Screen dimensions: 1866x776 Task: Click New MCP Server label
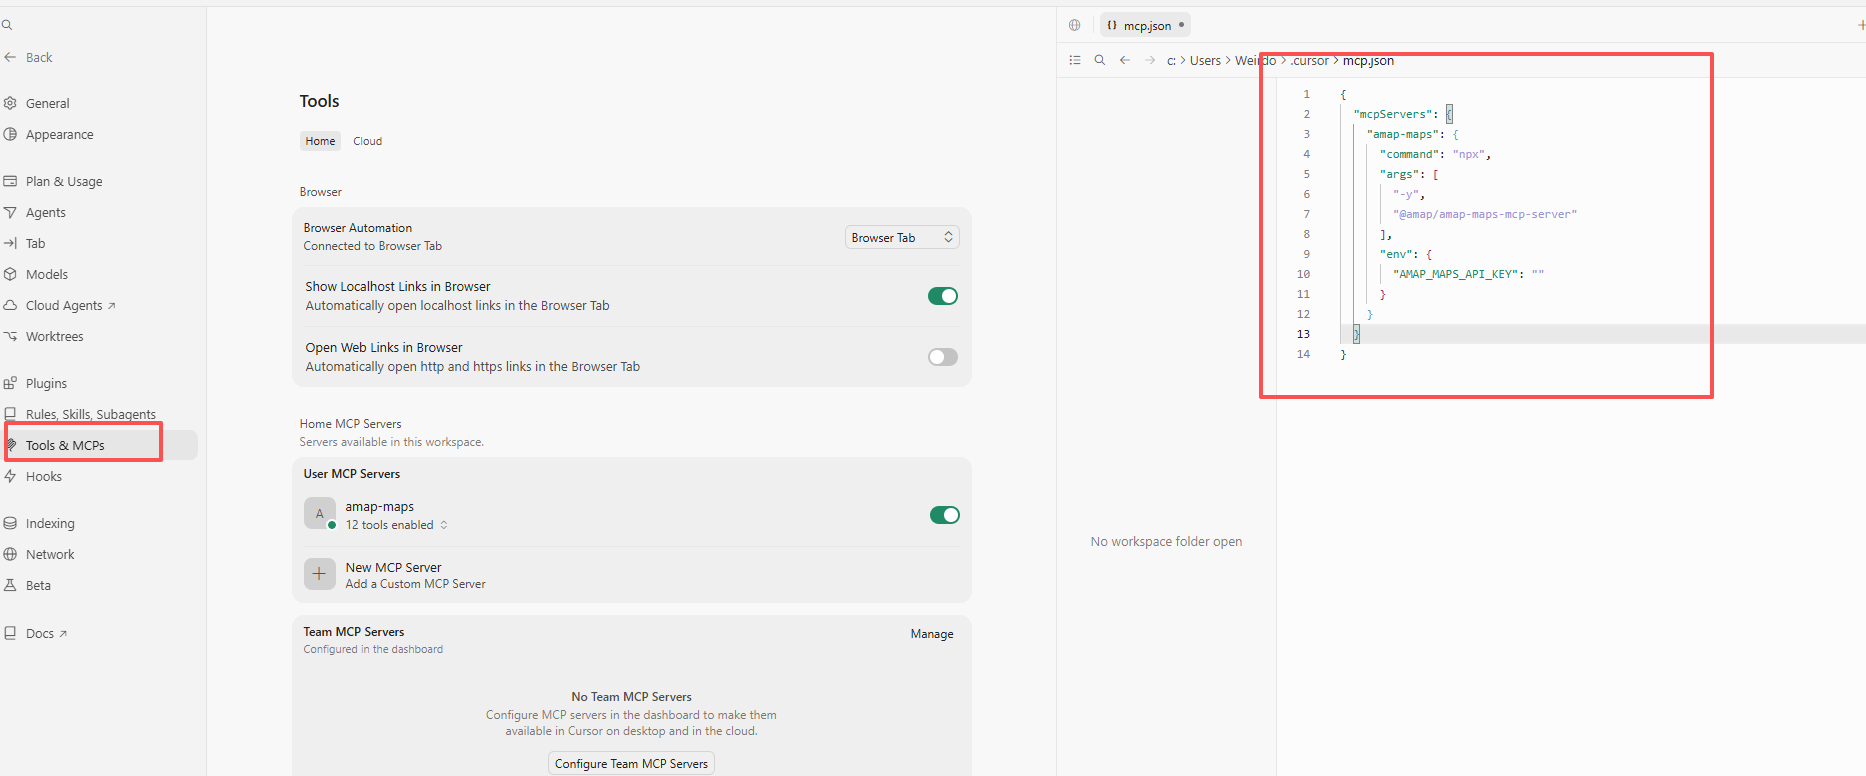pyautogui.click(x=393, y=567)
